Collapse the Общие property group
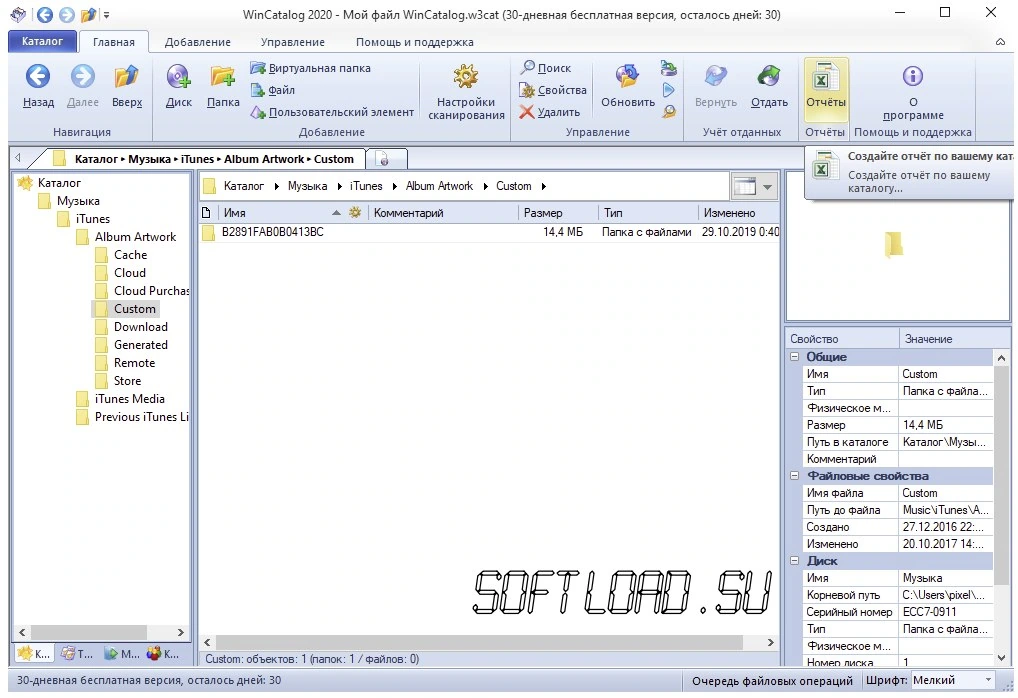Viewport: 1018px width, 698px height. point(794,356)
